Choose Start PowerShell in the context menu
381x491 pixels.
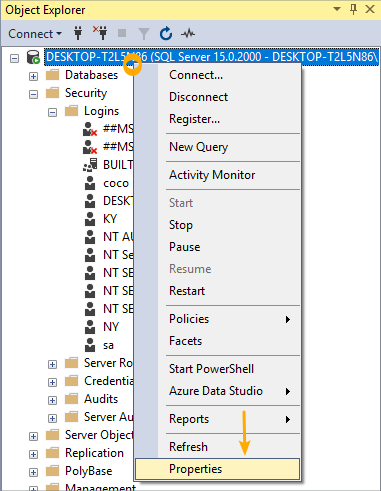pyautogui.click(x=217, y=369)
